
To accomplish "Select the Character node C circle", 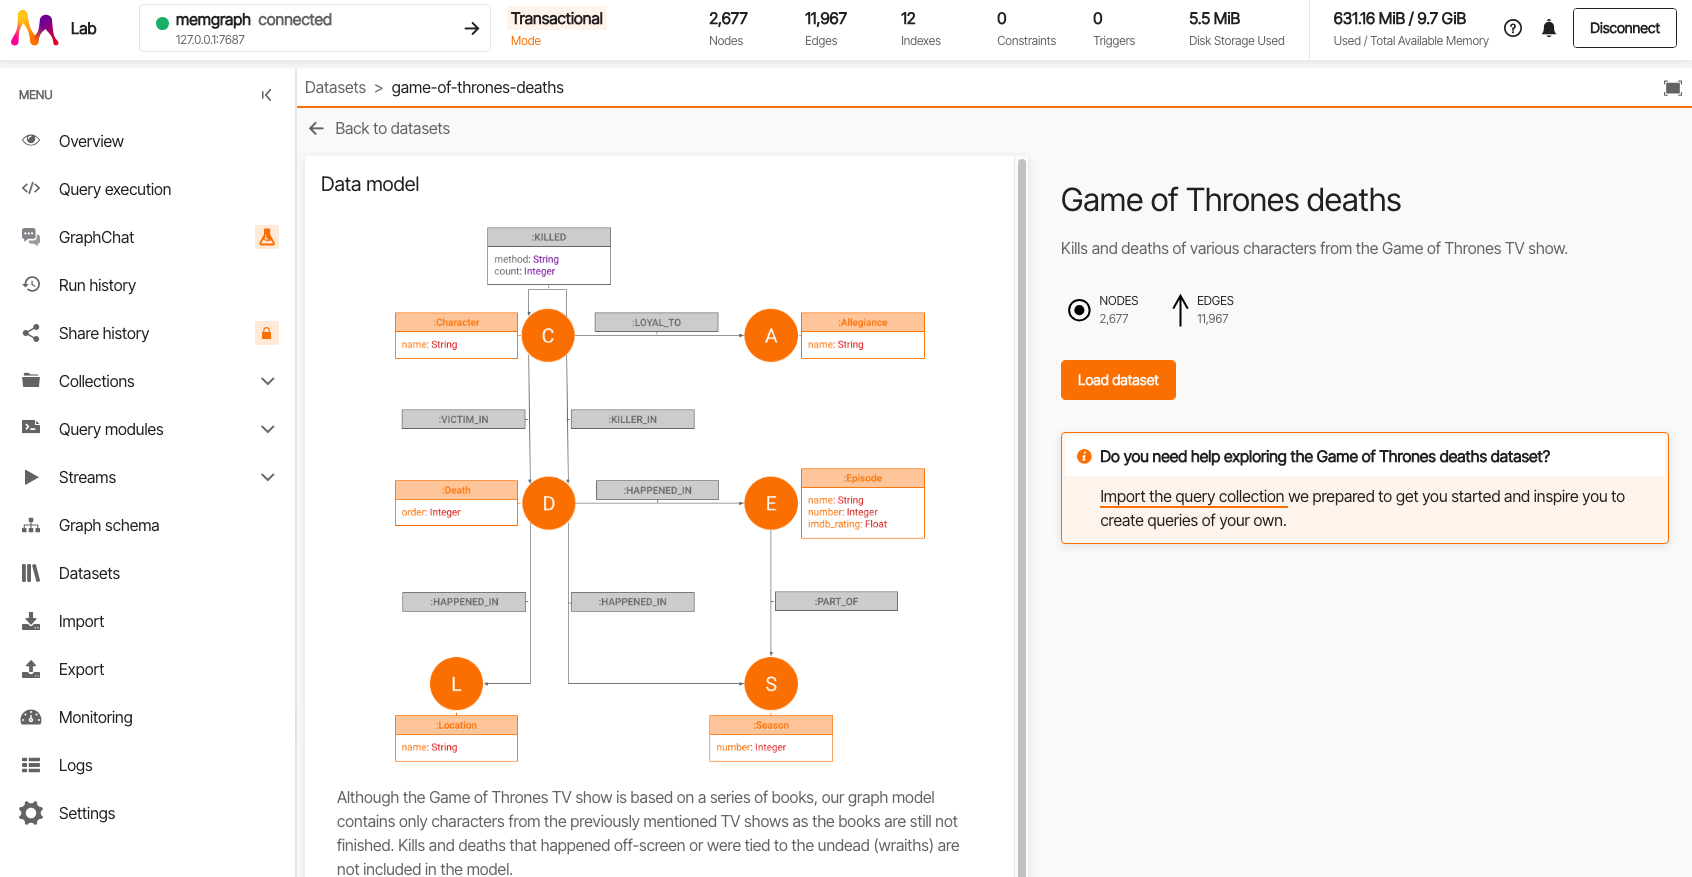I will coord(548,336).
